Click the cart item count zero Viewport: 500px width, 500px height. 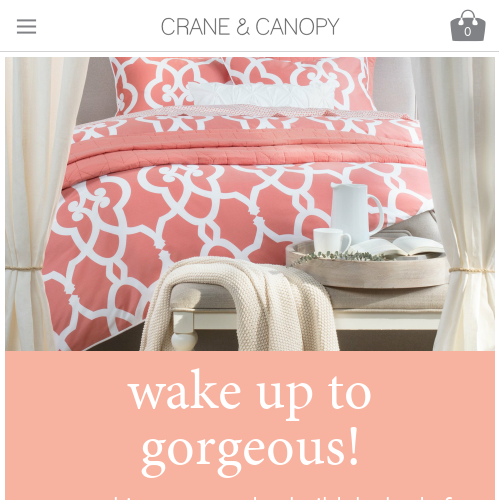tap(468, 32)
